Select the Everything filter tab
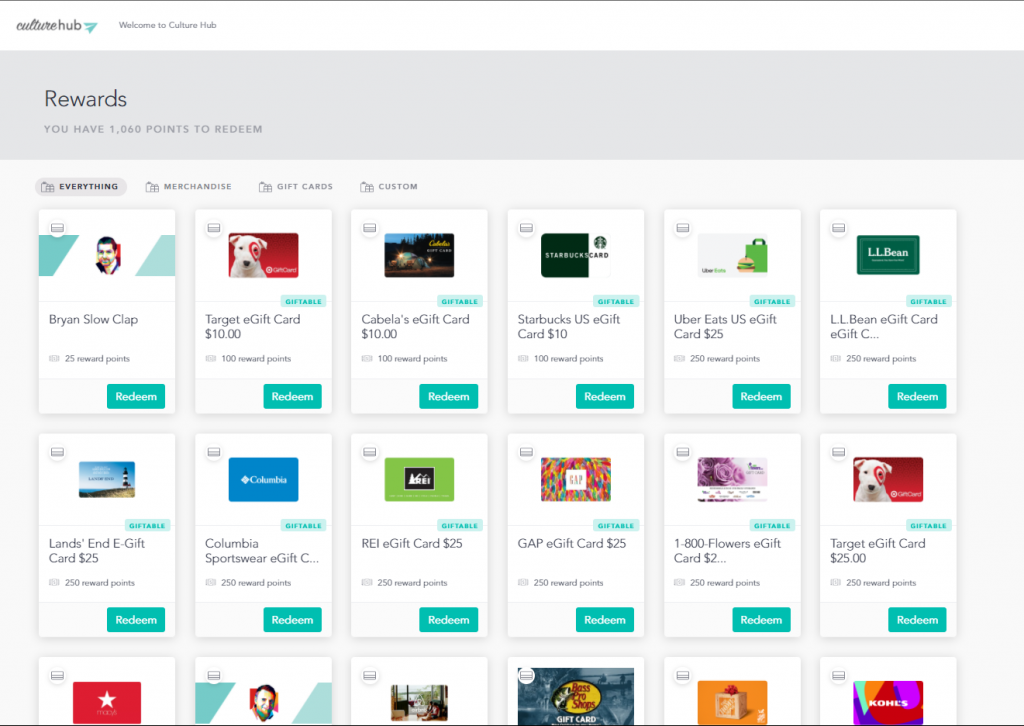The image size is (1024, 726). point(80,187)
